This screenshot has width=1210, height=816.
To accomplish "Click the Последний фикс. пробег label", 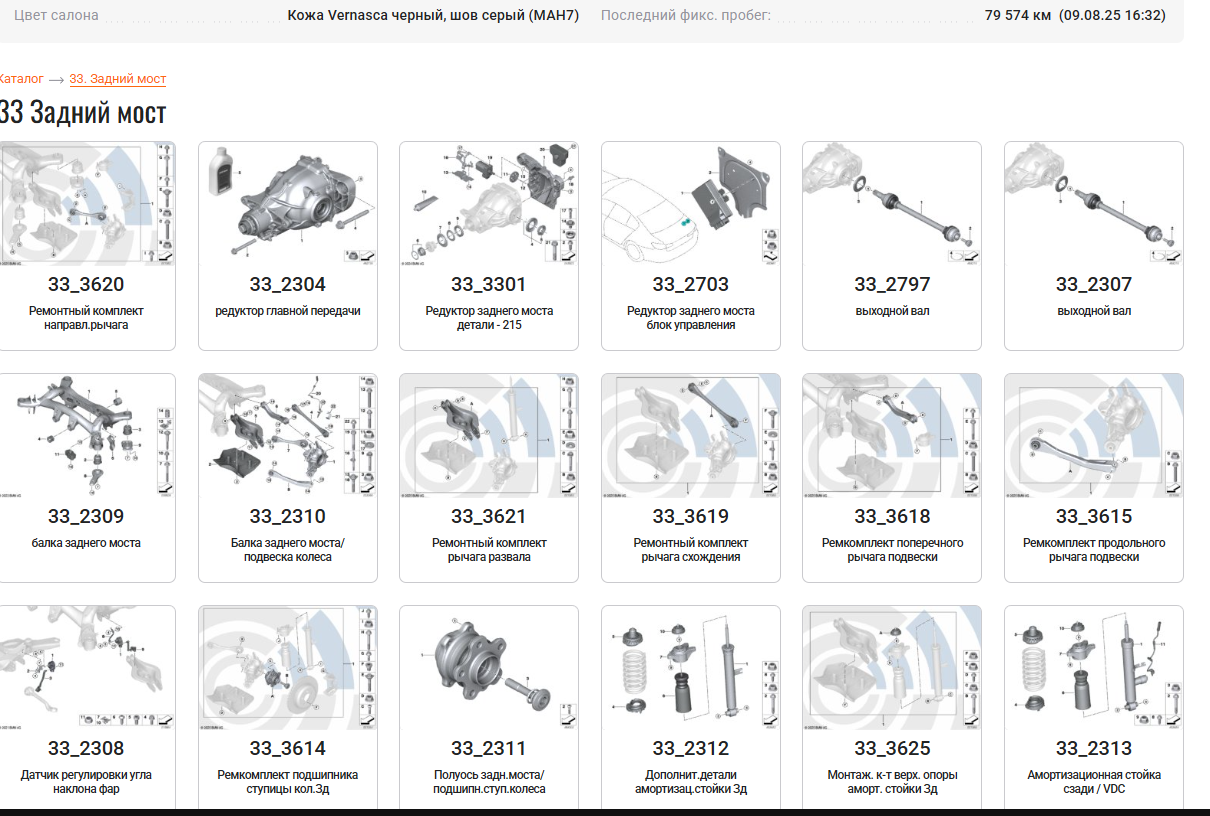I will 686,15.
